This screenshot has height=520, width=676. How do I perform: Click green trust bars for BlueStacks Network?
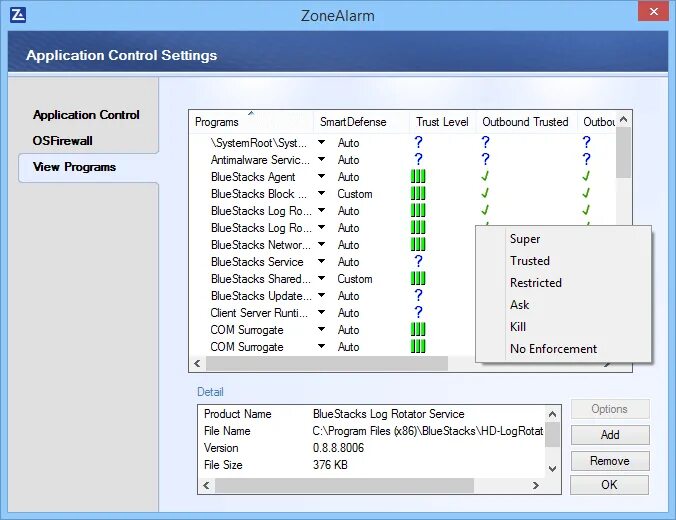[418, 244]
